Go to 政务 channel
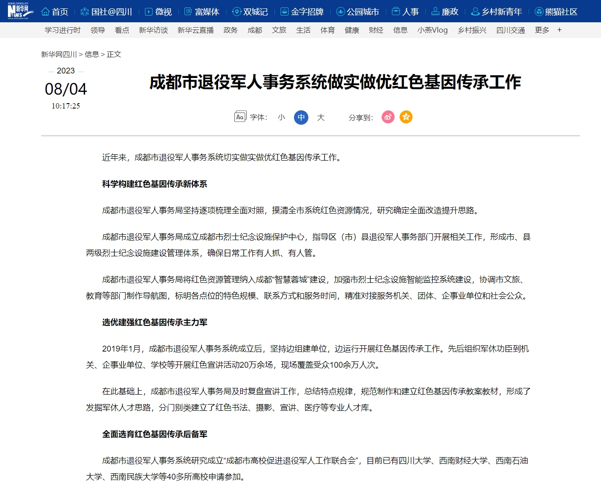Image resolution: width=601 pixels, height=496 pixels. (230, 30)
